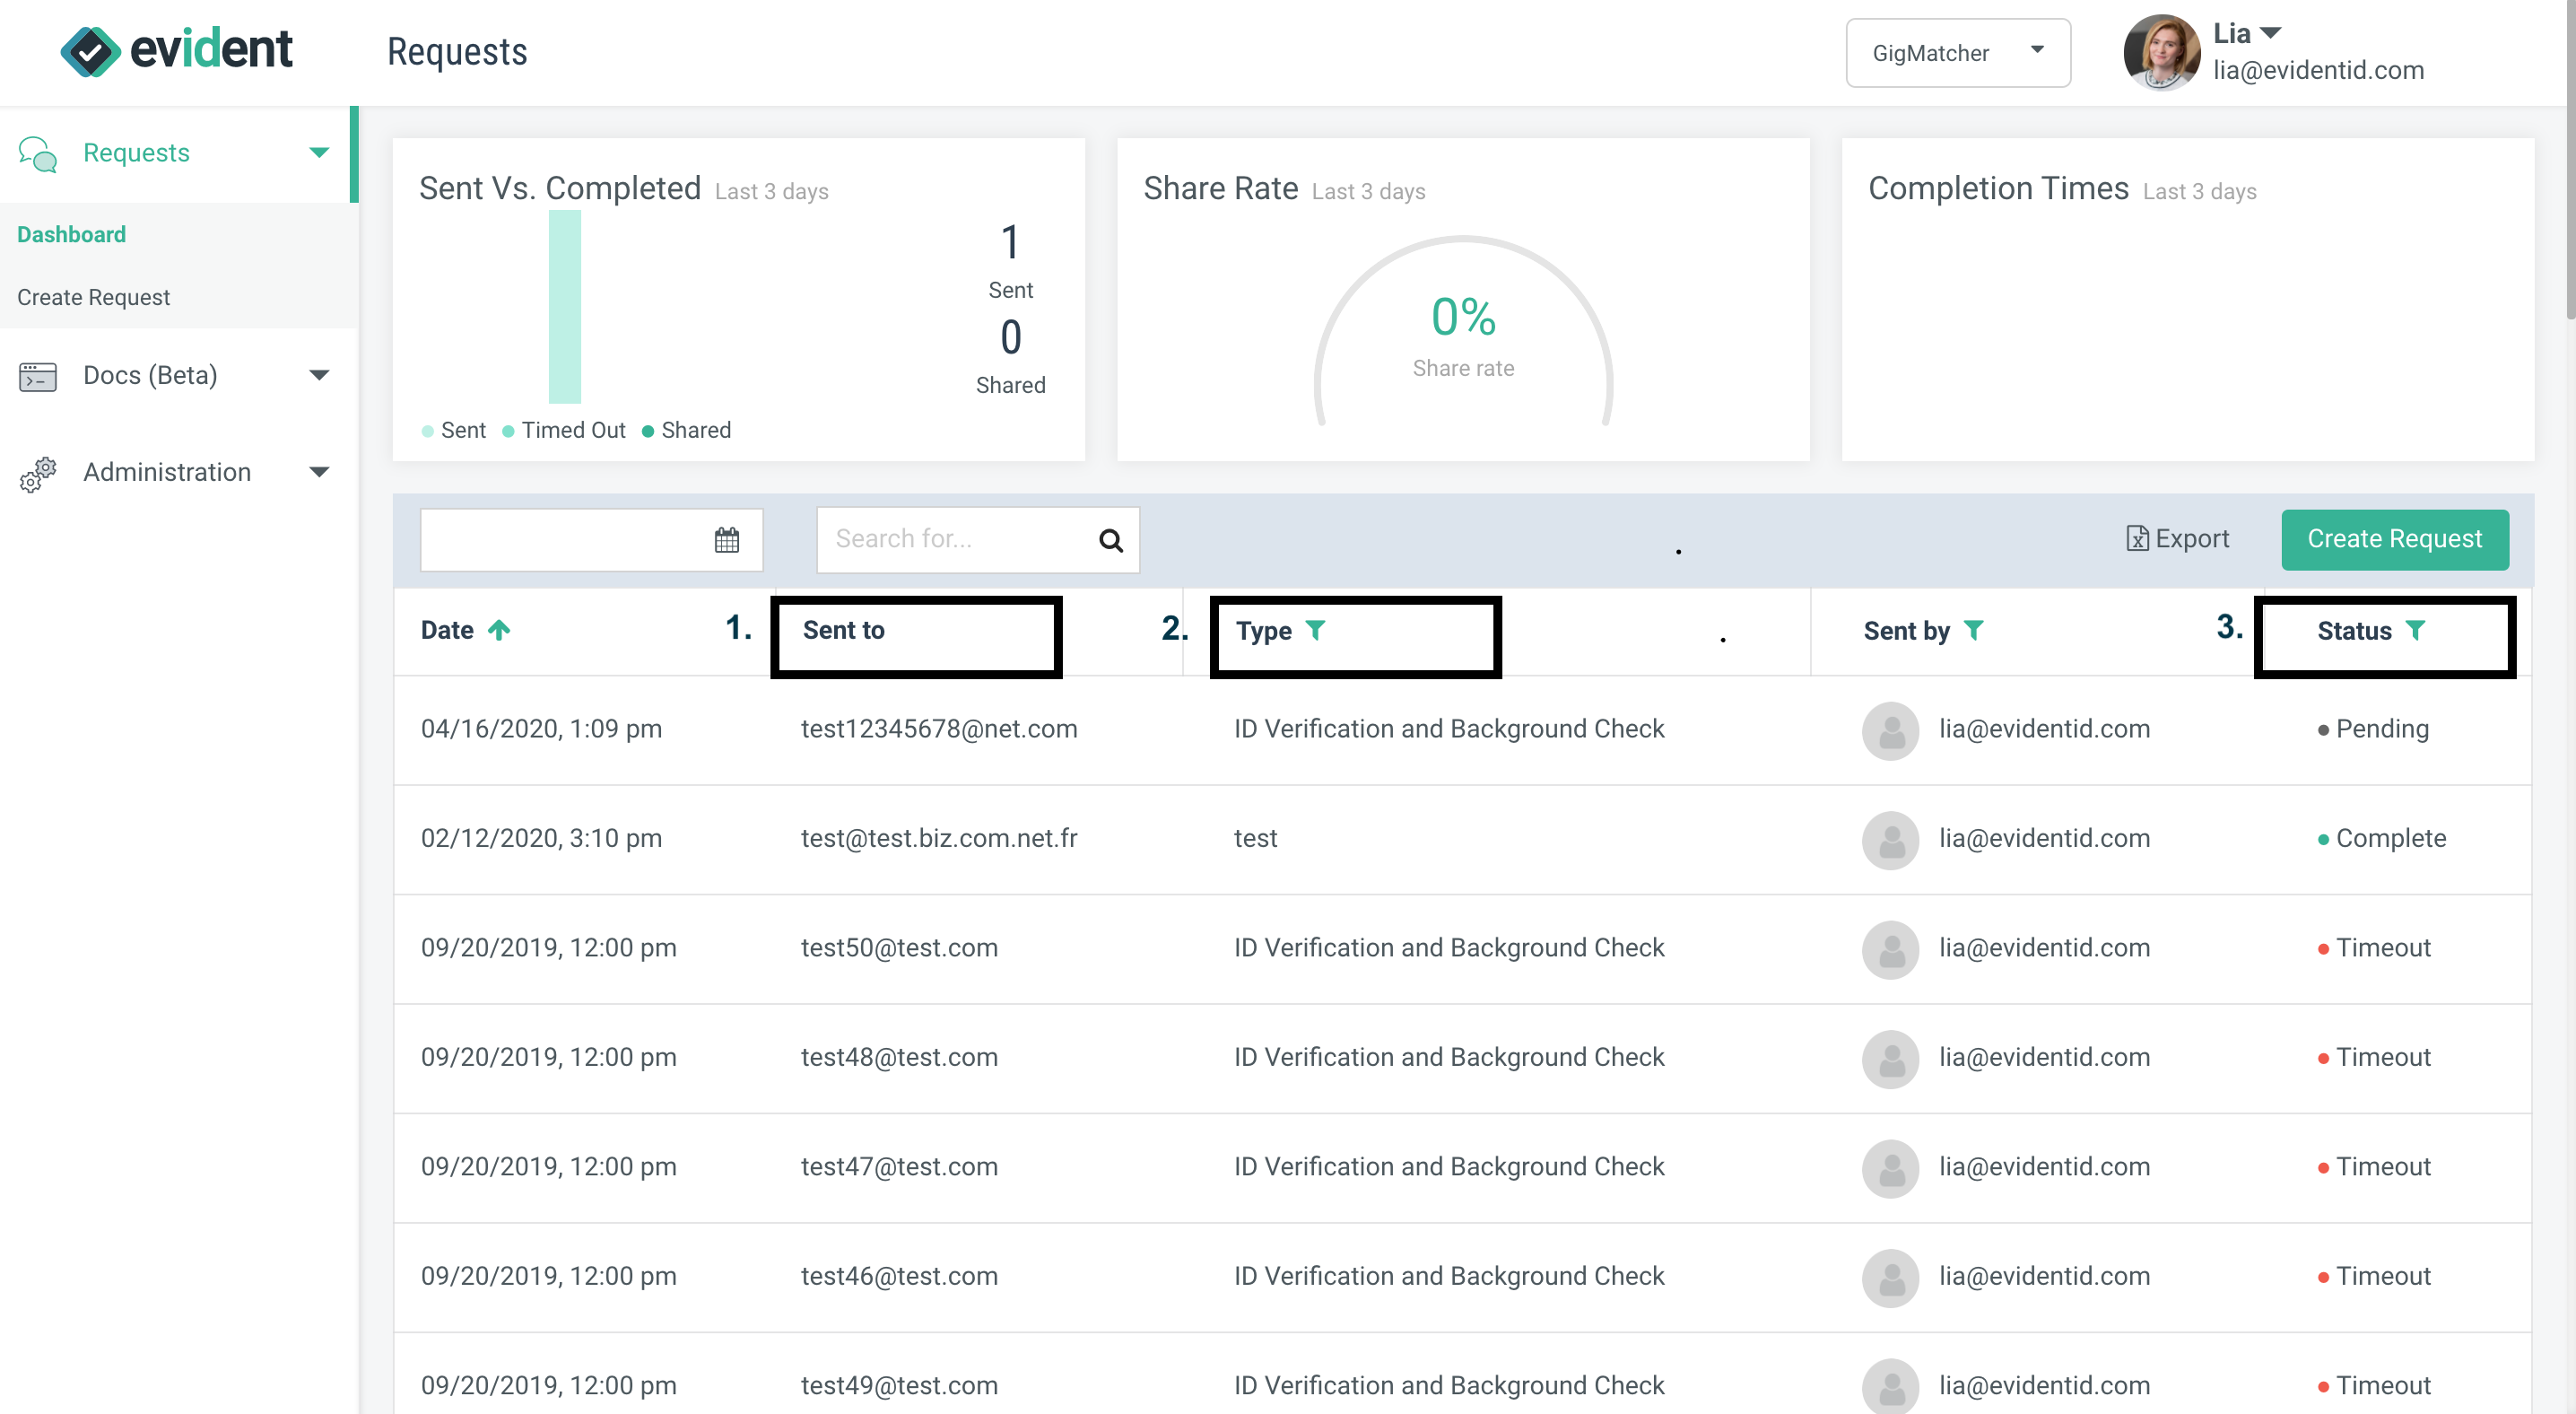Select Dashboard in the sidebar

[71, 234]
